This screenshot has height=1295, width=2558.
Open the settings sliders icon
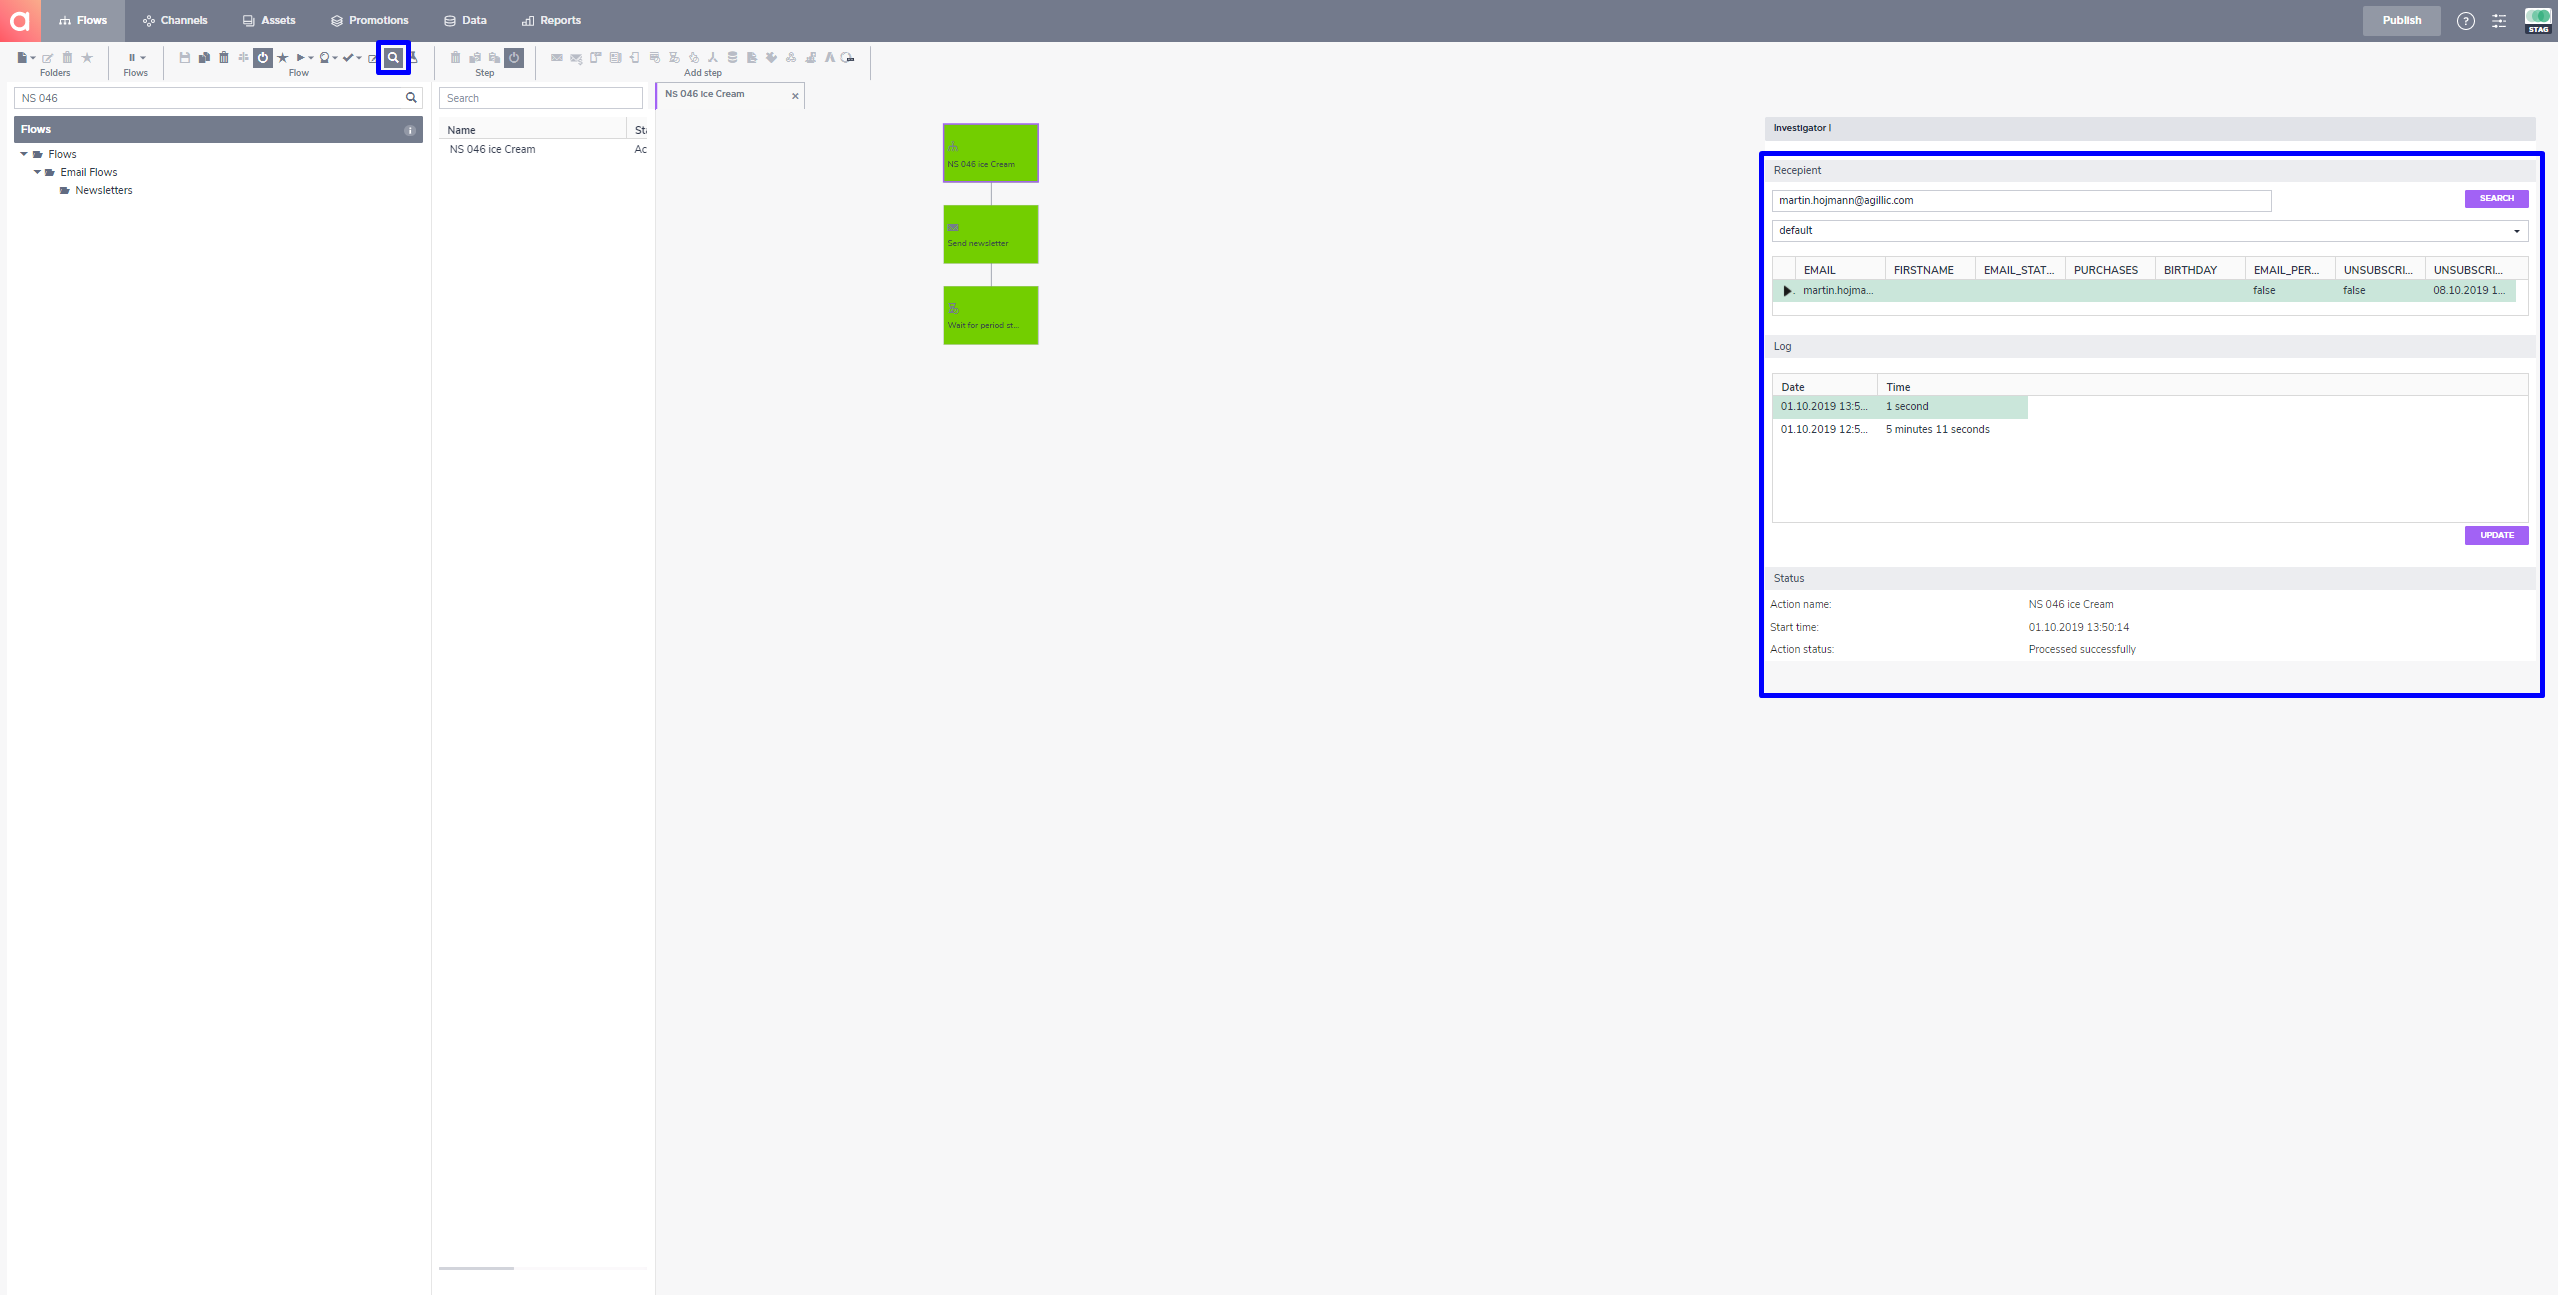coord(2499,21)
